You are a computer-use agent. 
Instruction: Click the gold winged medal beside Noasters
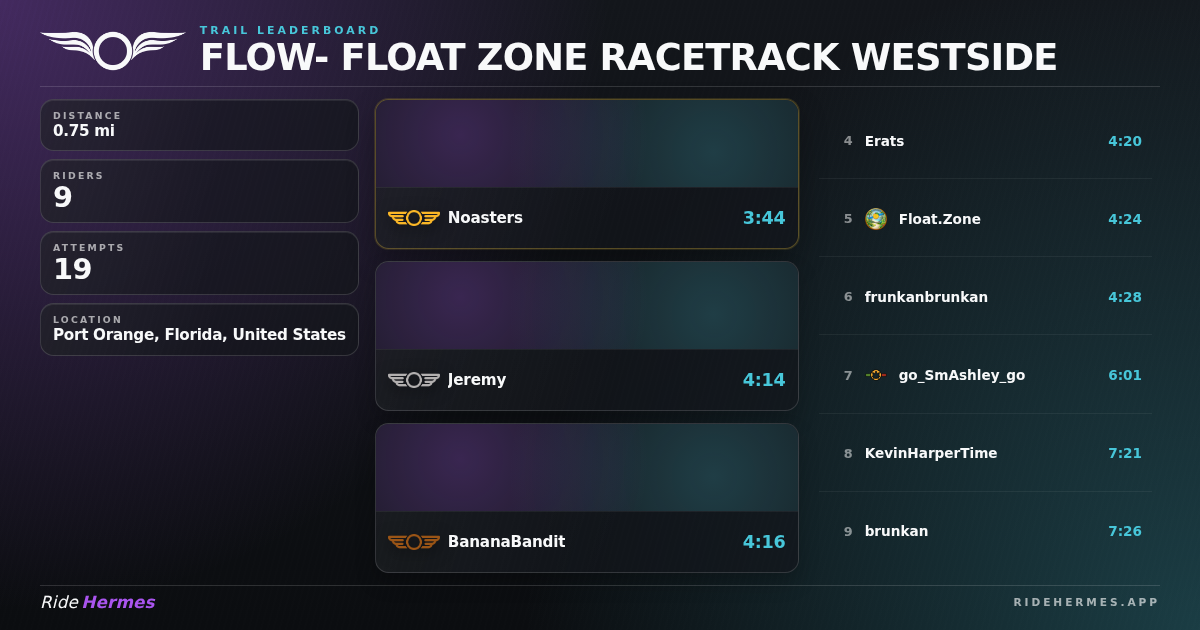click(414, 218)
